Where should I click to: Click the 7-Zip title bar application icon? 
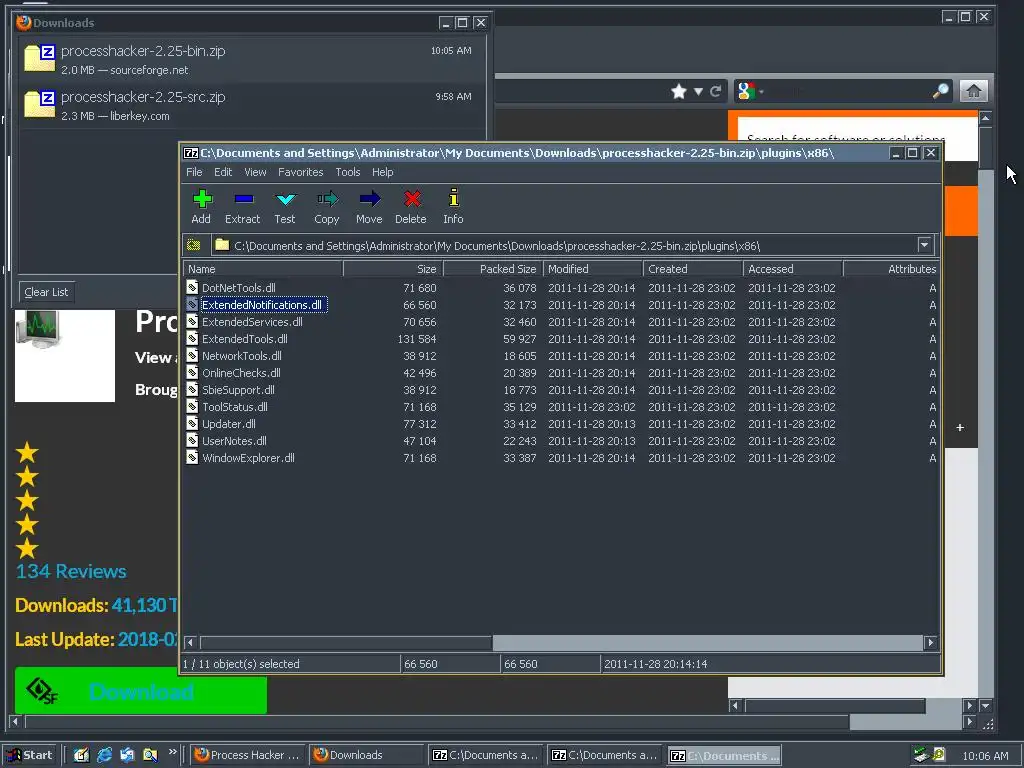(x=191, y=153)
